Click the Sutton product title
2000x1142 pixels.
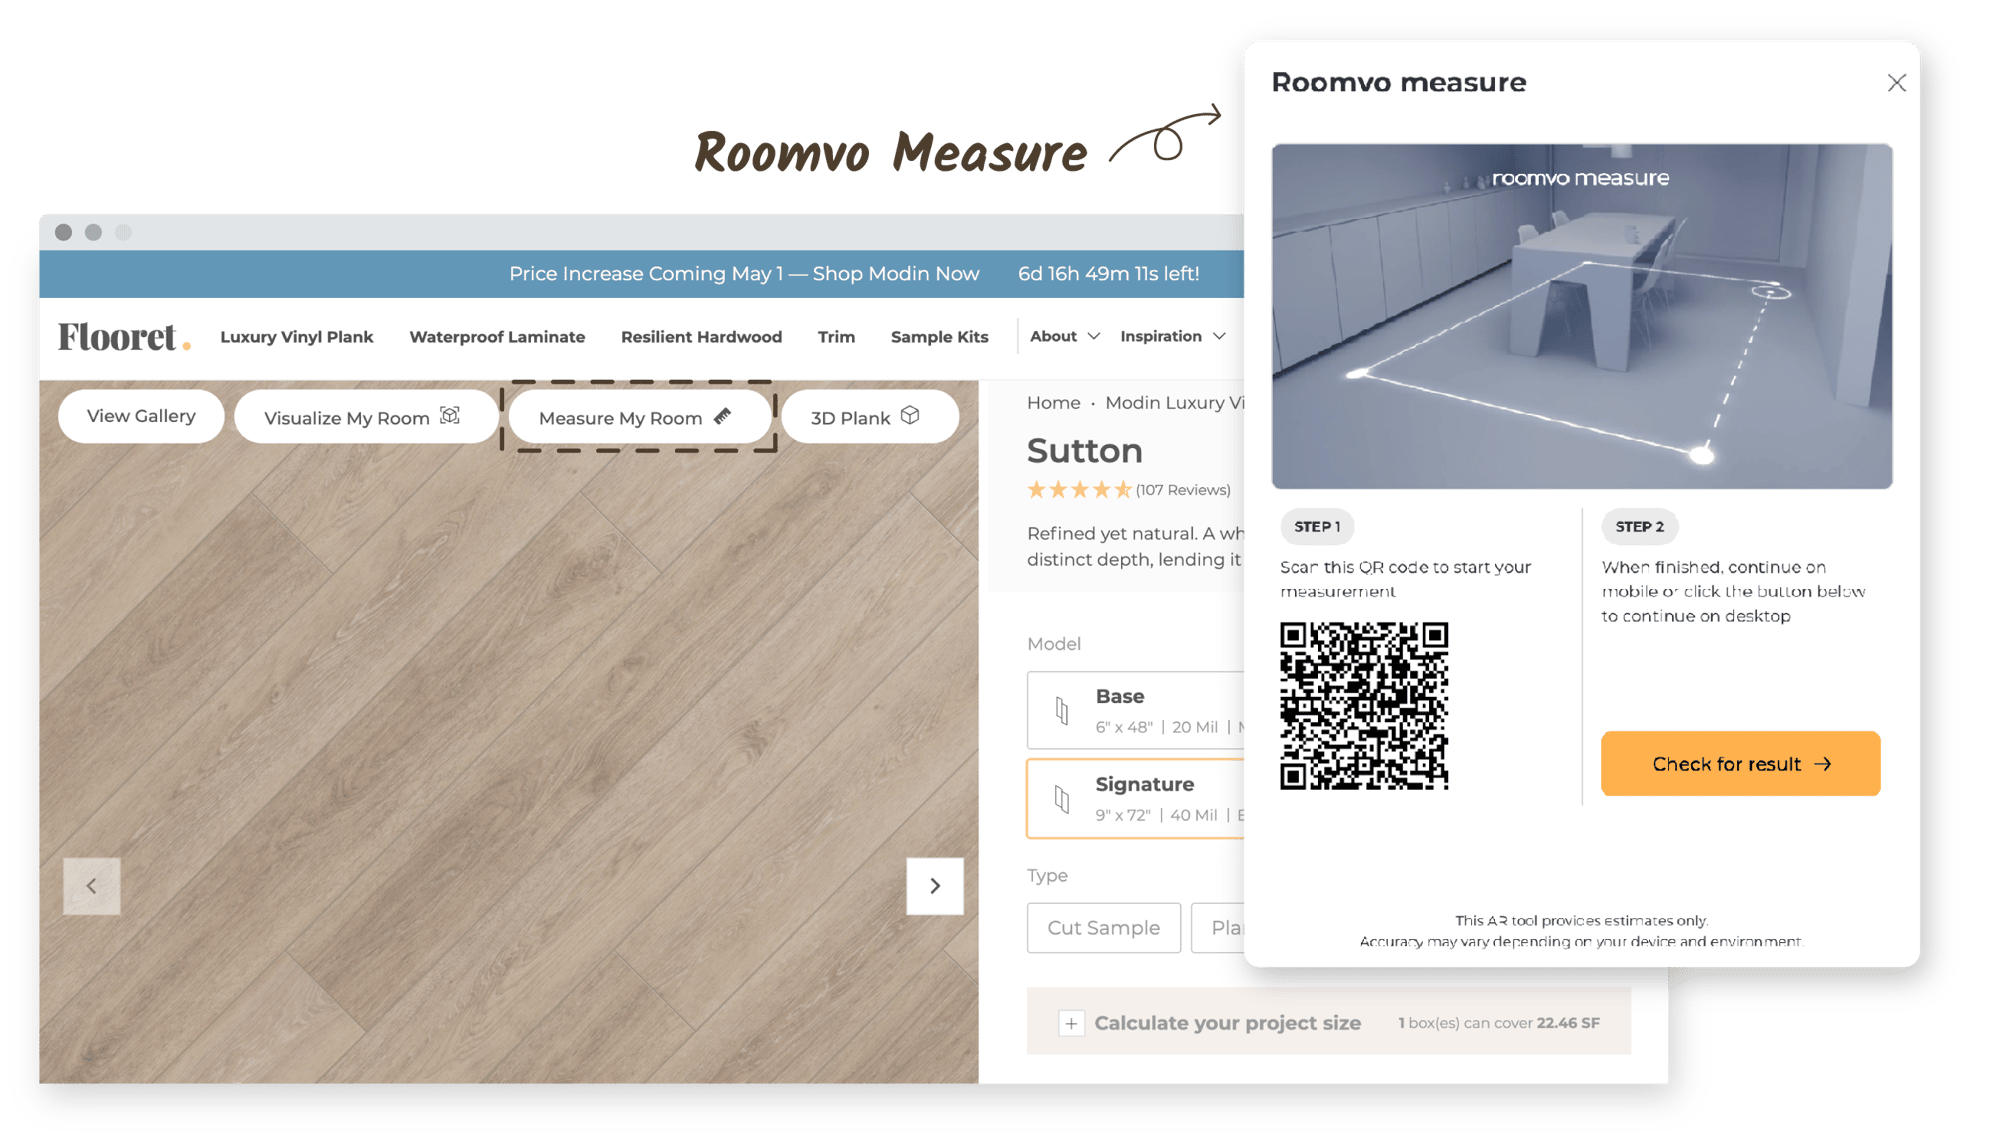pos(1085,450)
